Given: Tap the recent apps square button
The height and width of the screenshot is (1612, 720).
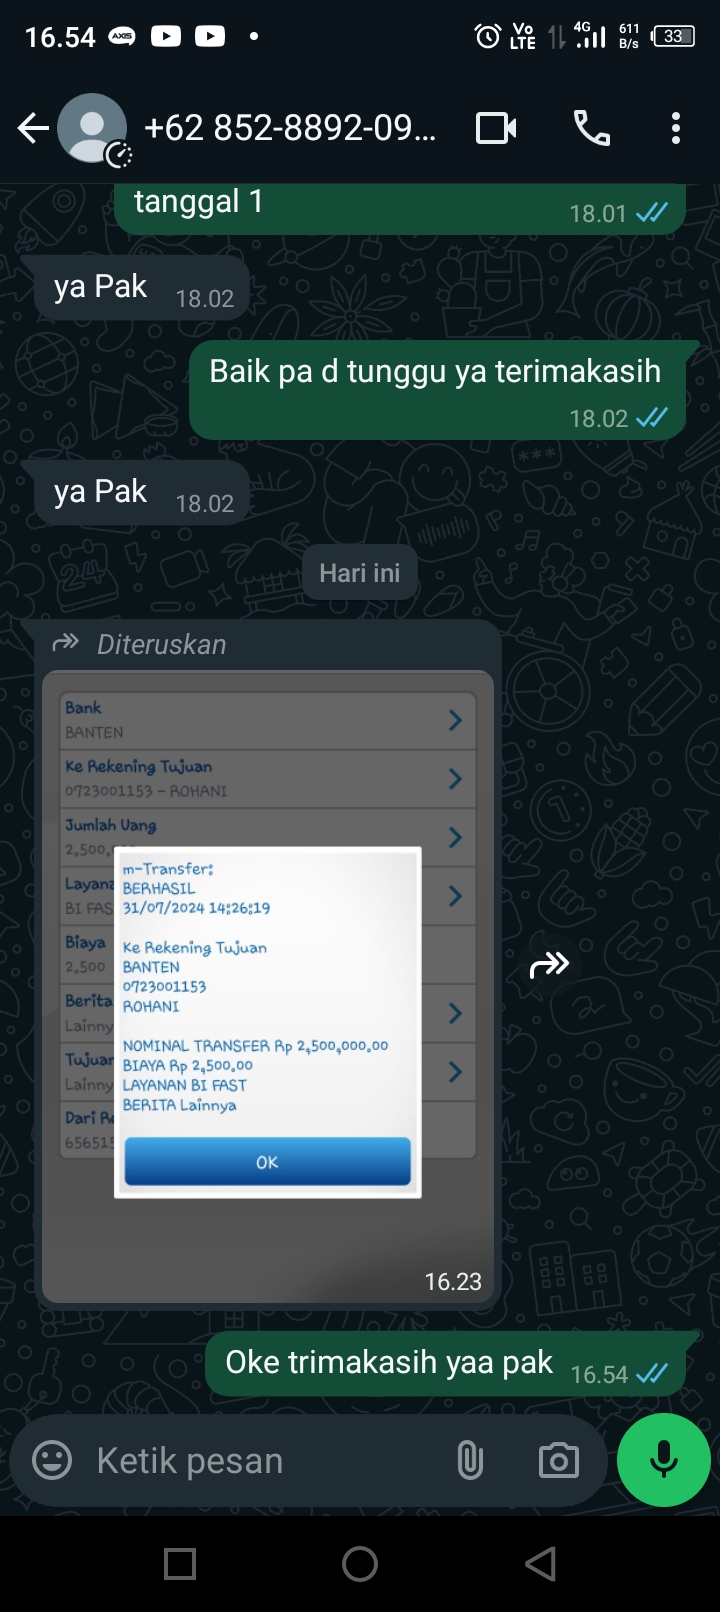Looking at the screenshot, I should click(180, 1563).
